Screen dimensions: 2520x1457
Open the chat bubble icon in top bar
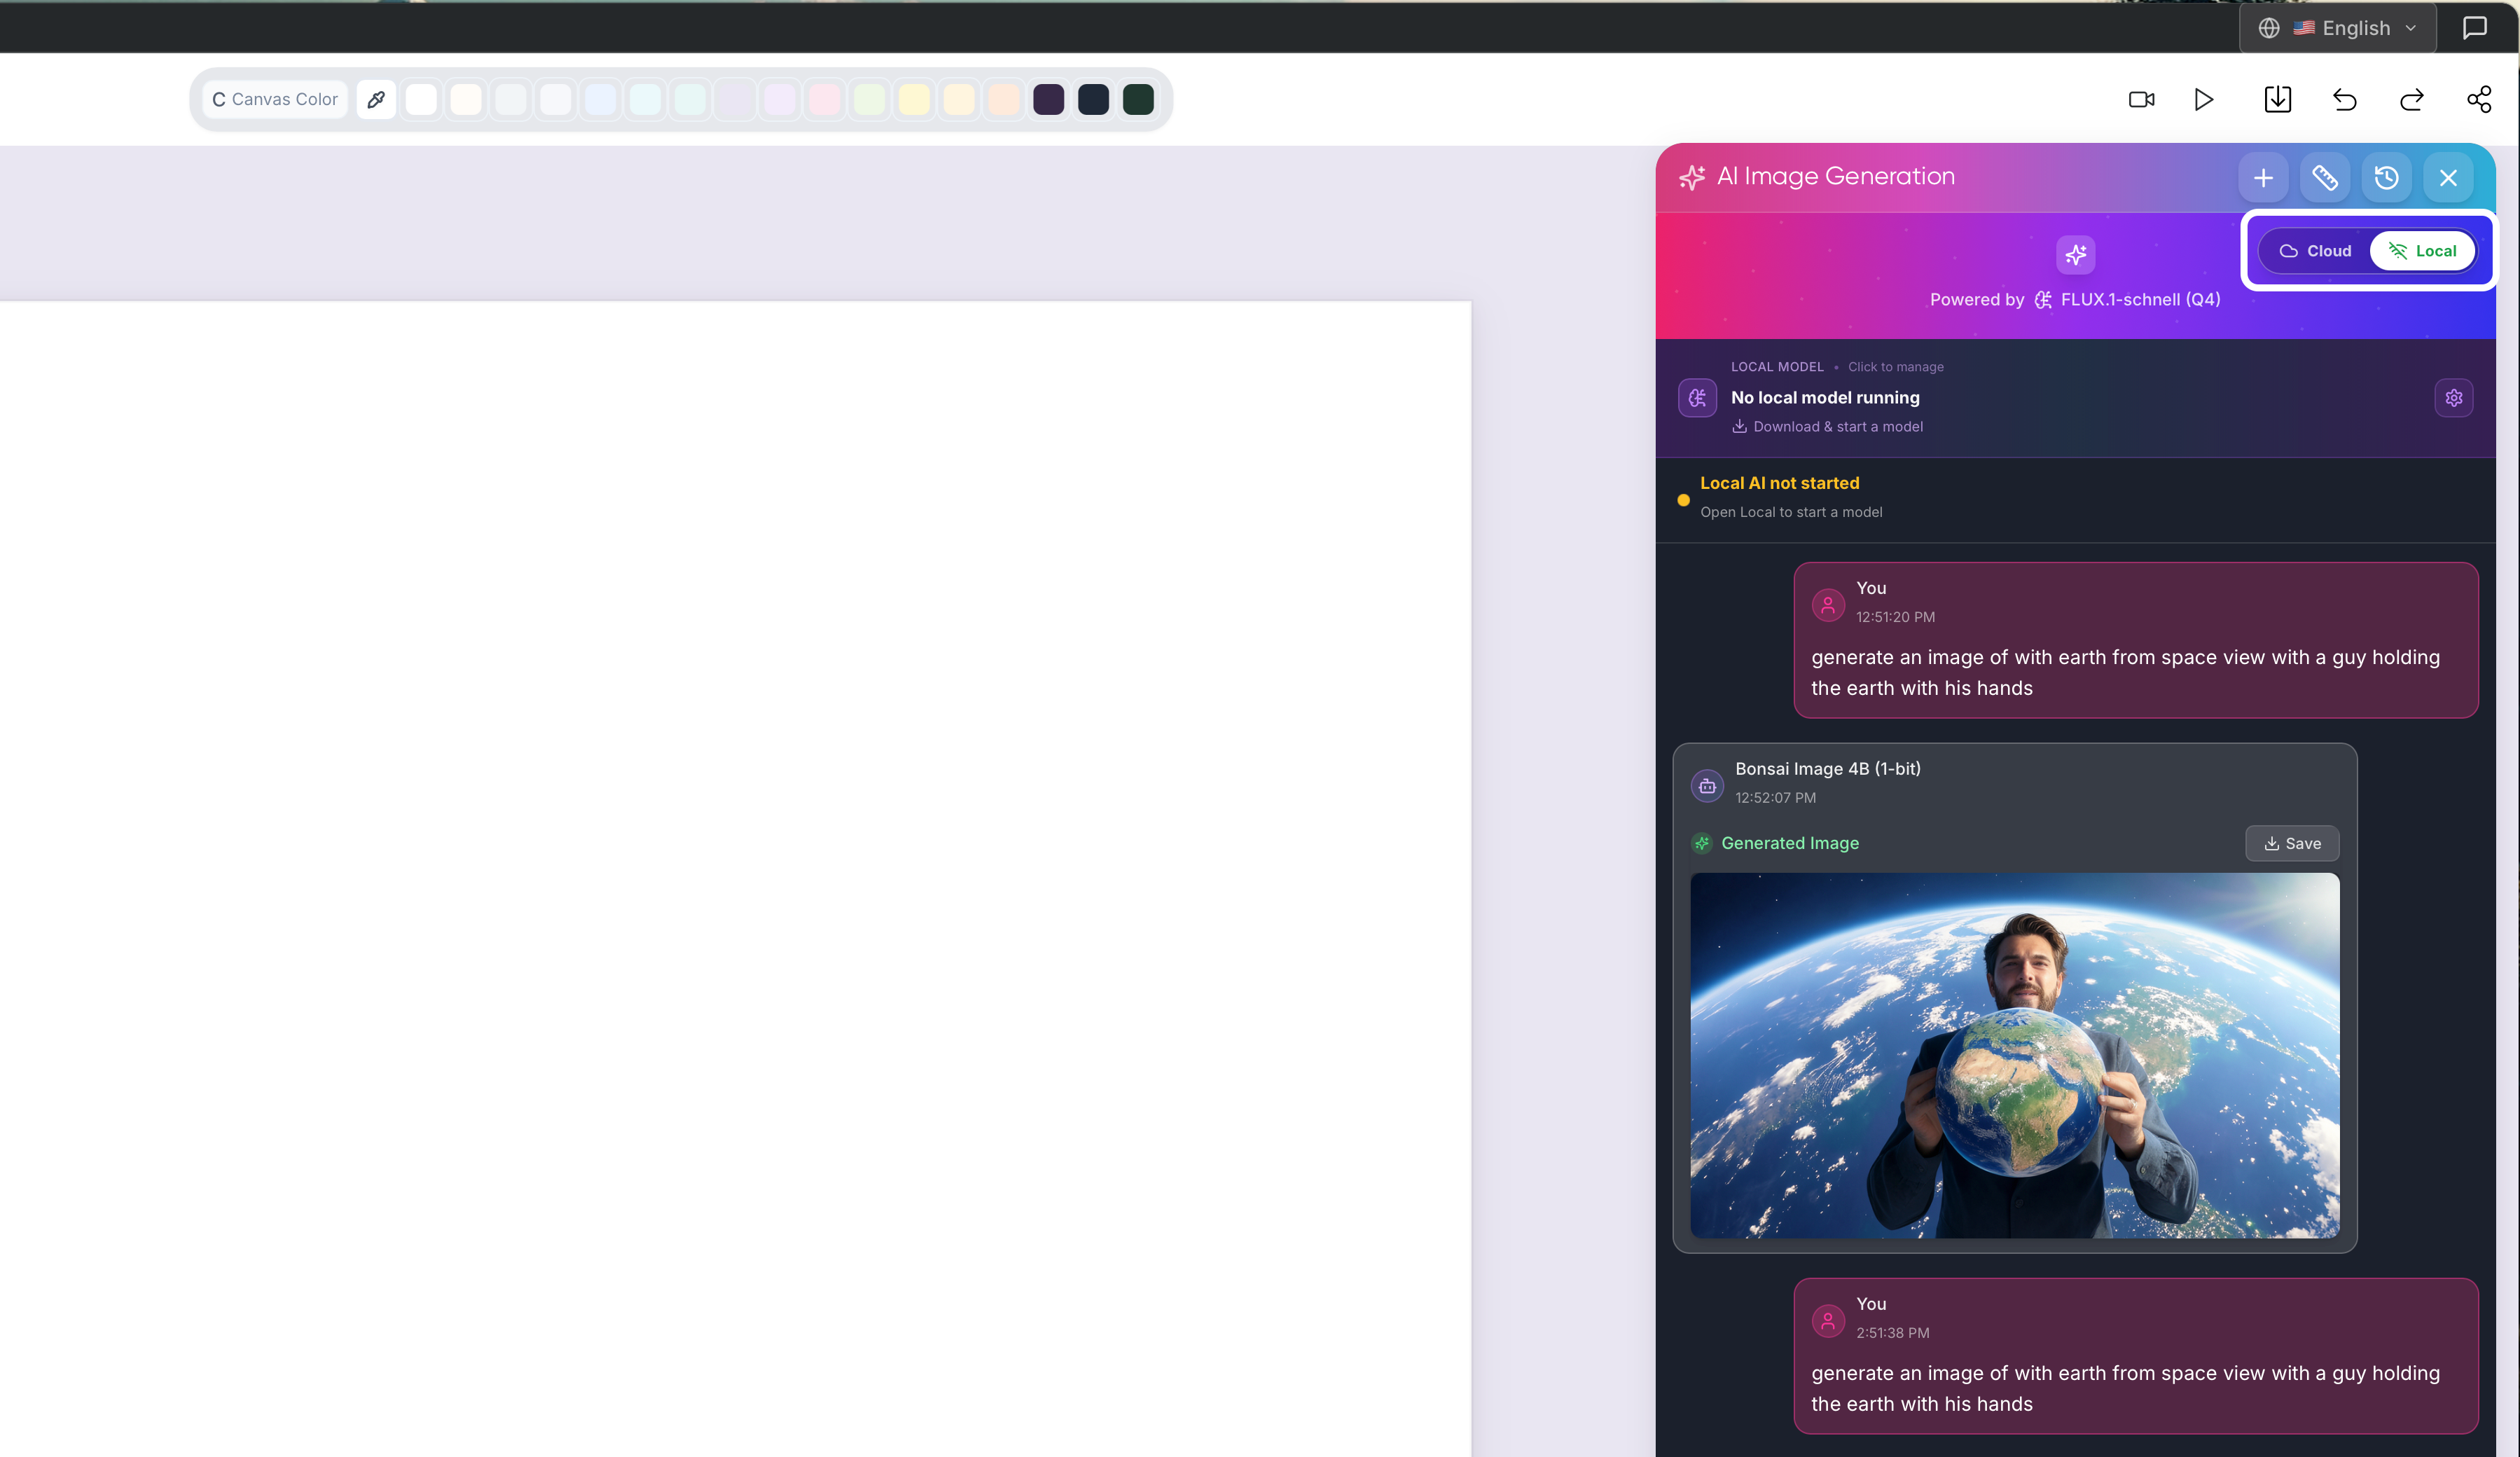tap(2474, 28)
